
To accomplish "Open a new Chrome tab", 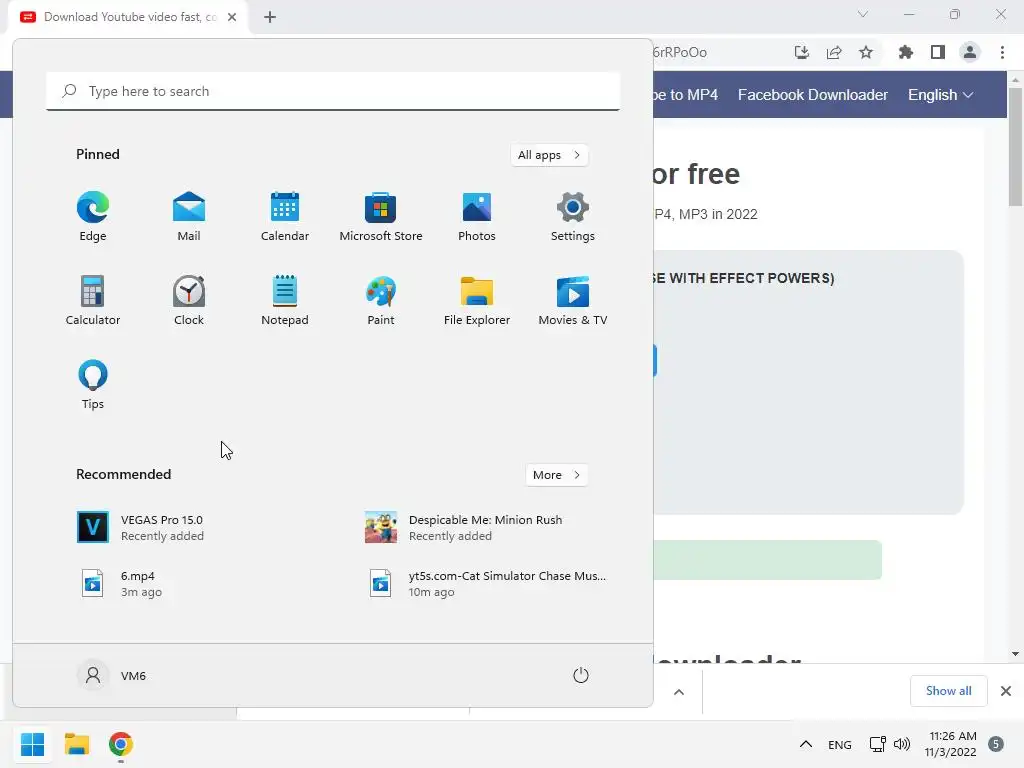I will pyautogui.click(x=270, y=17).
